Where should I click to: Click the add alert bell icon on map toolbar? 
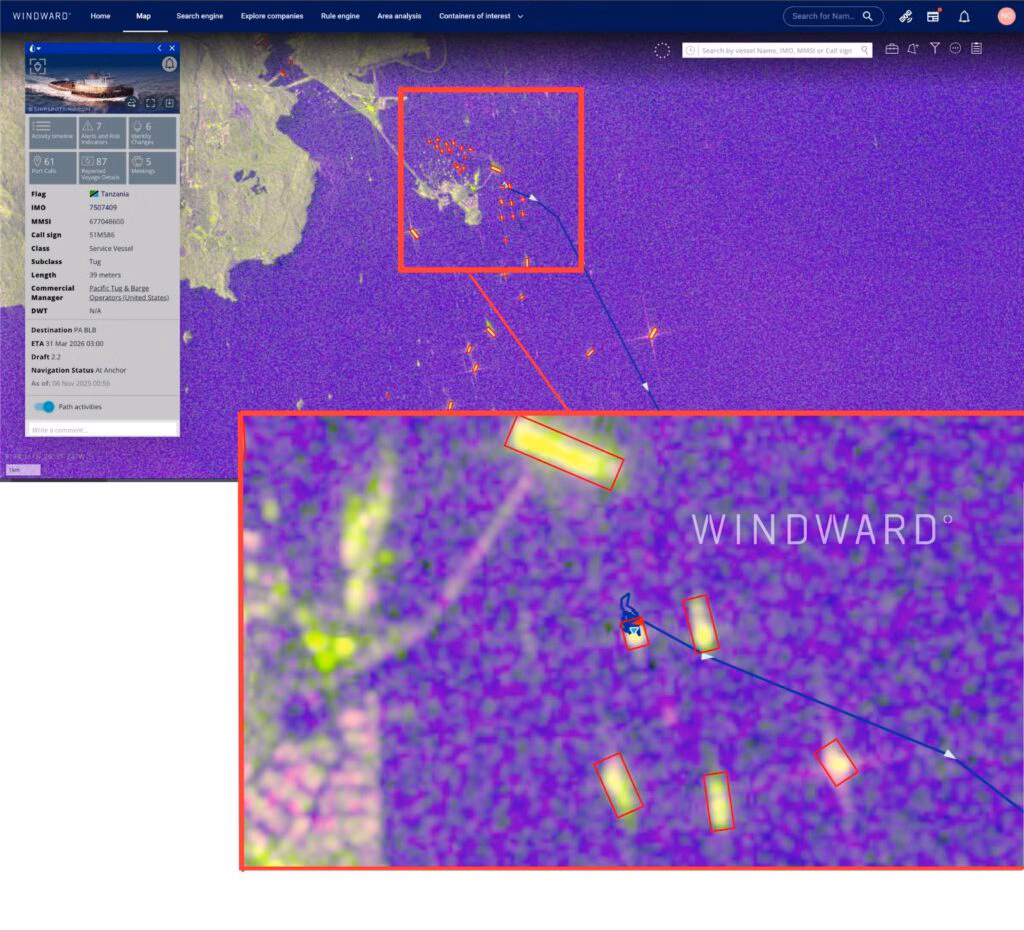pyautogui.click(x=913, y=48)
